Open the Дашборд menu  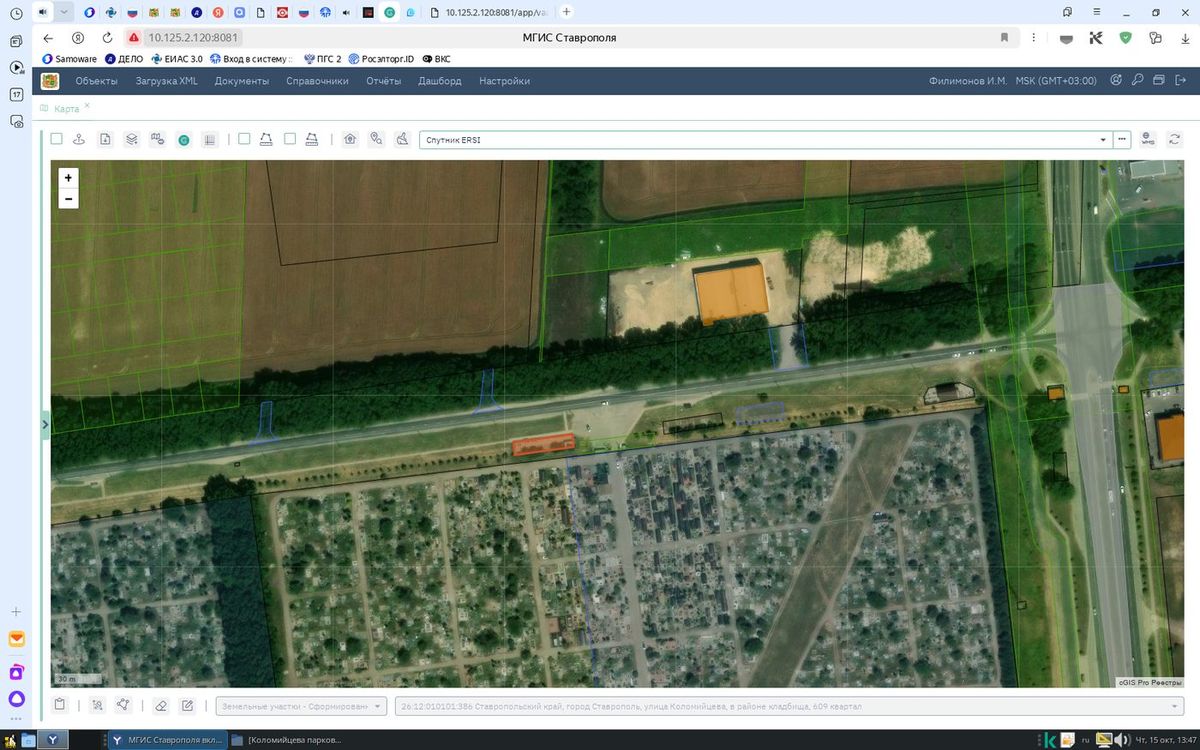pos(440,81)
